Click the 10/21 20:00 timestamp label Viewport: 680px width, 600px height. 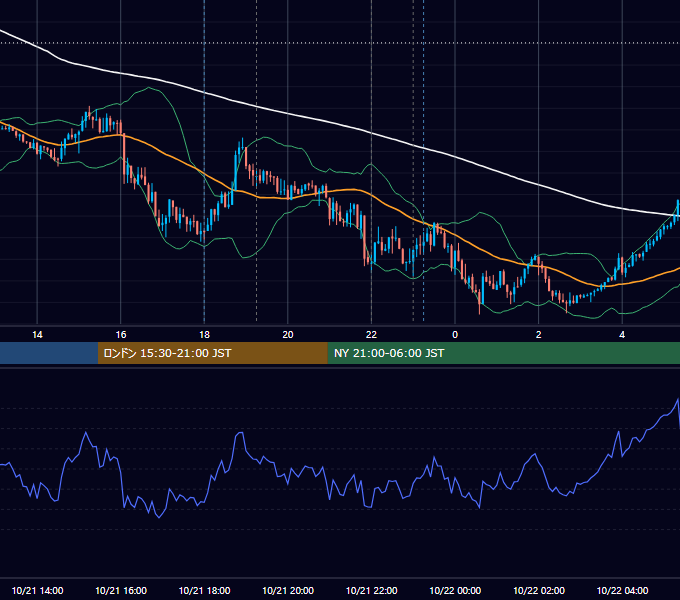[x=288, y=590]
